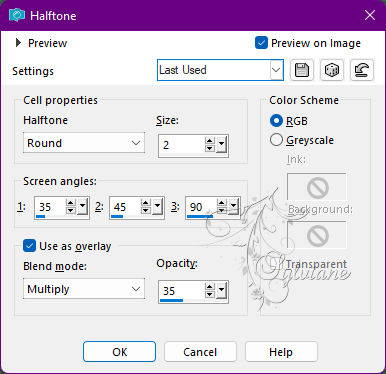Open the slider popup beside the Size field

221,145
